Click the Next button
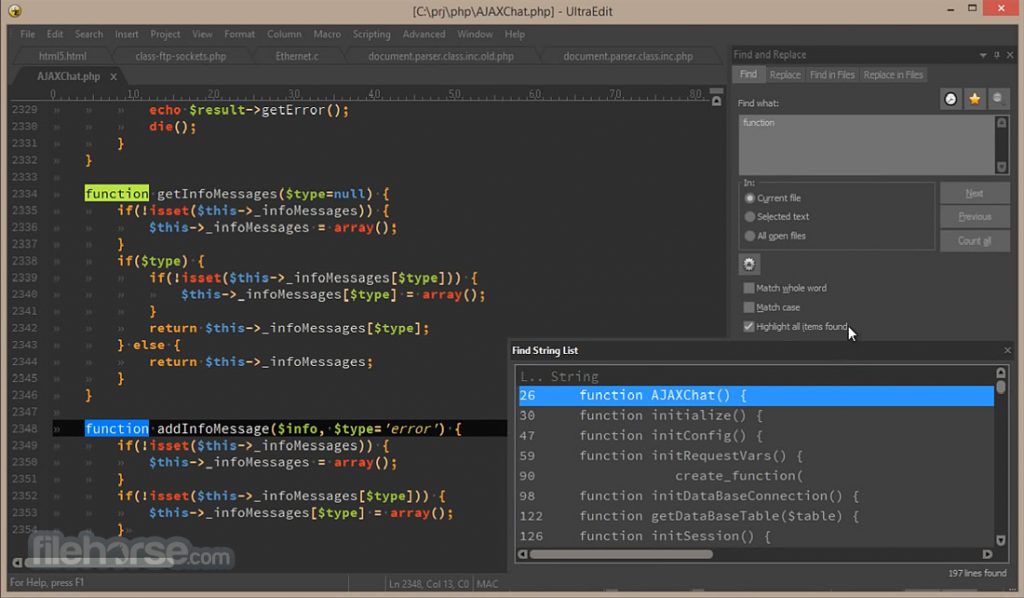 pyautogui.click(x=974, y=193)
